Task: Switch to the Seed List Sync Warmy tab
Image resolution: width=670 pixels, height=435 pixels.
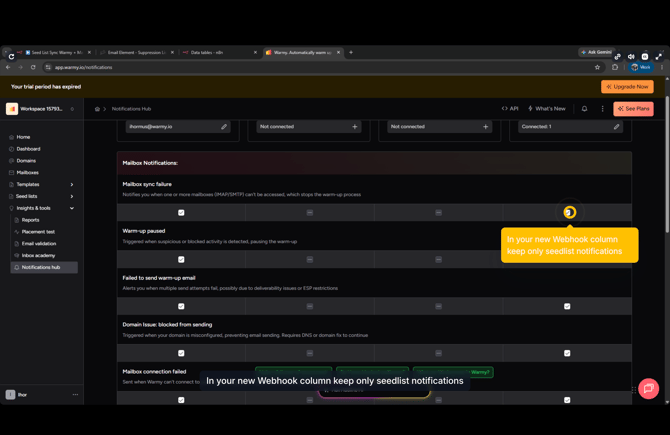Action: [53, 53]
